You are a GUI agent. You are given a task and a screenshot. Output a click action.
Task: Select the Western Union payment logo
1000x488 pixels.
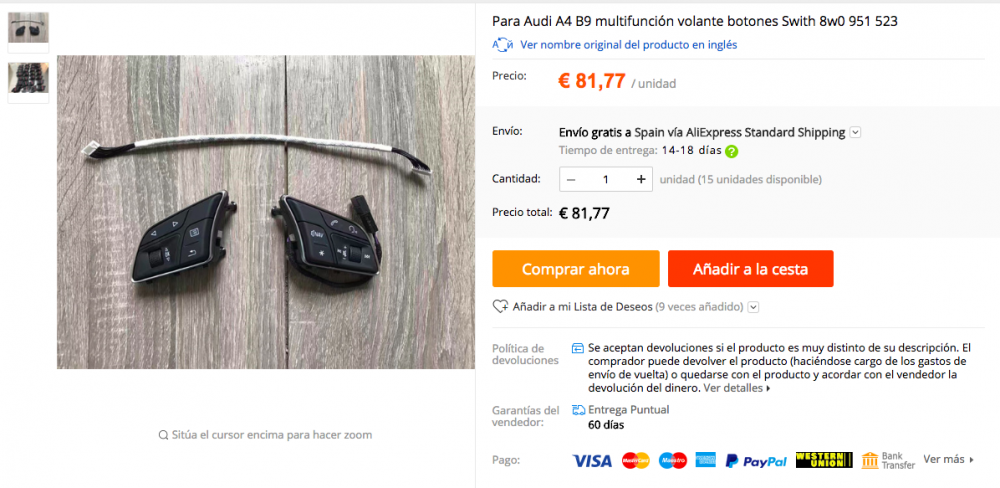click(824, 460)
